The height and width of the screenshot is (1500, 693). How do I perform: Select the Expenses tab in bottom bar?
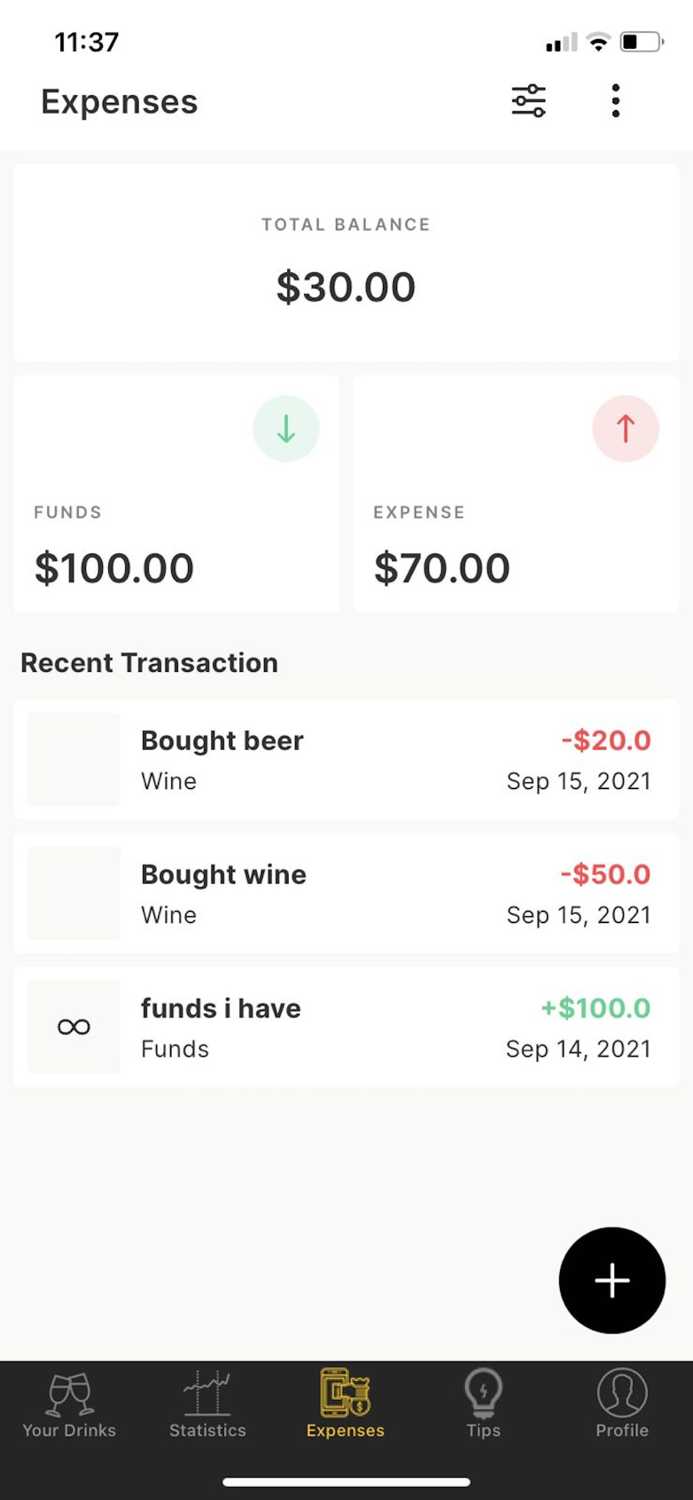(x=345, y=1405)
